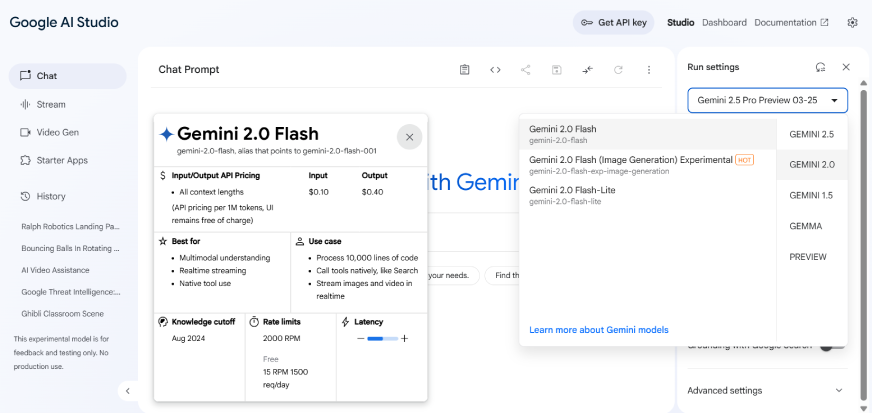Open the Gemini 2.5 Pro Preview model dropdown
This screenshot has height=413, width=872.
point(767,101)
